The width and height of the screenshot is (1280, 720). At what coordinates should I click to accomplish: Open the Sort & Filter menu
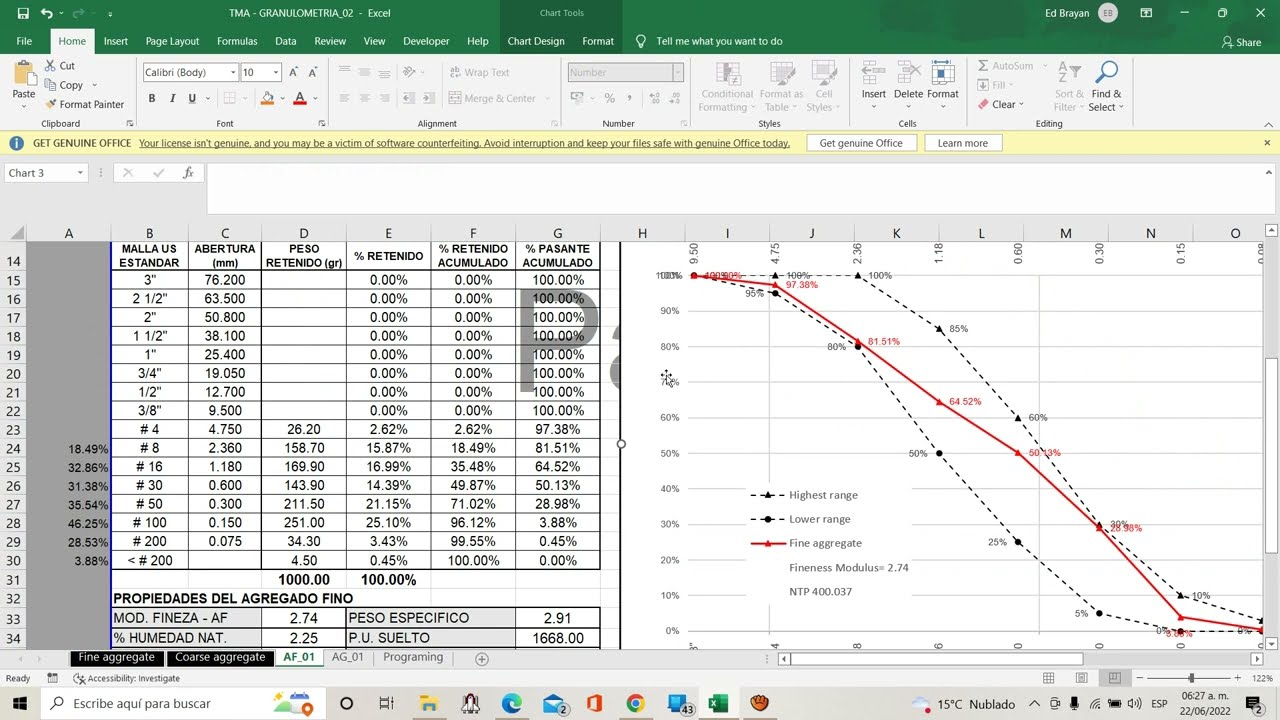1069,87
